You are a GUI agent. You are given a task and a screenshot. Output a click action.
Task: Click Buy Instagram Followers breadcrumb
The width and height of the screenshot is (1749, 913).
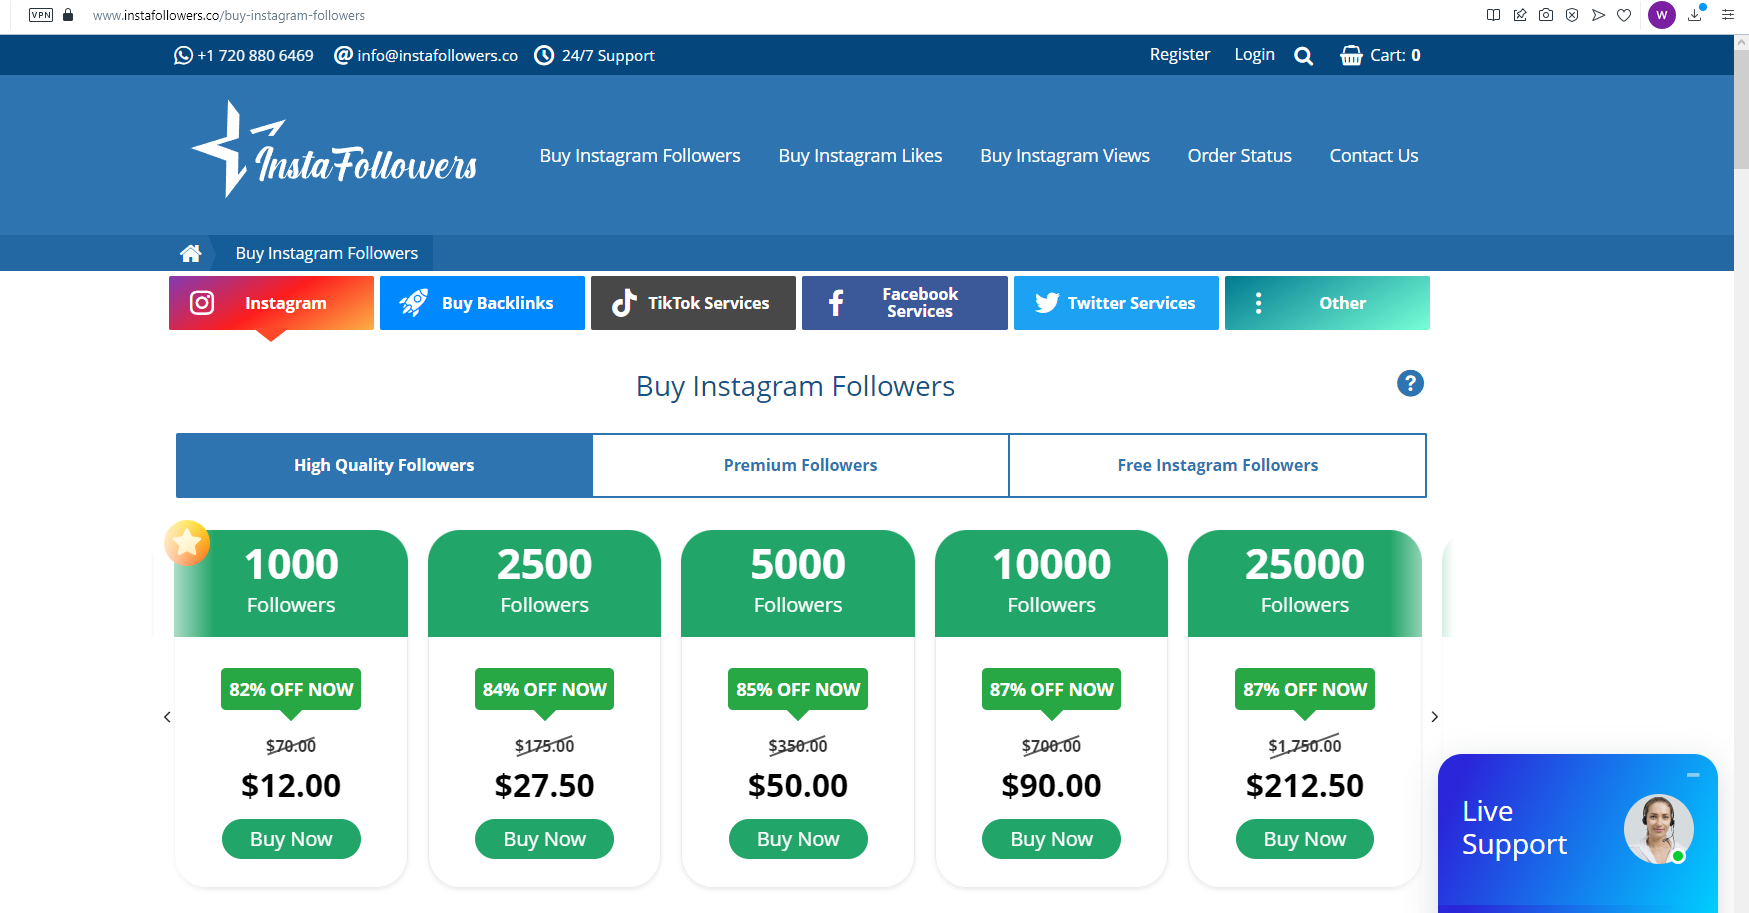coord(327,253)
